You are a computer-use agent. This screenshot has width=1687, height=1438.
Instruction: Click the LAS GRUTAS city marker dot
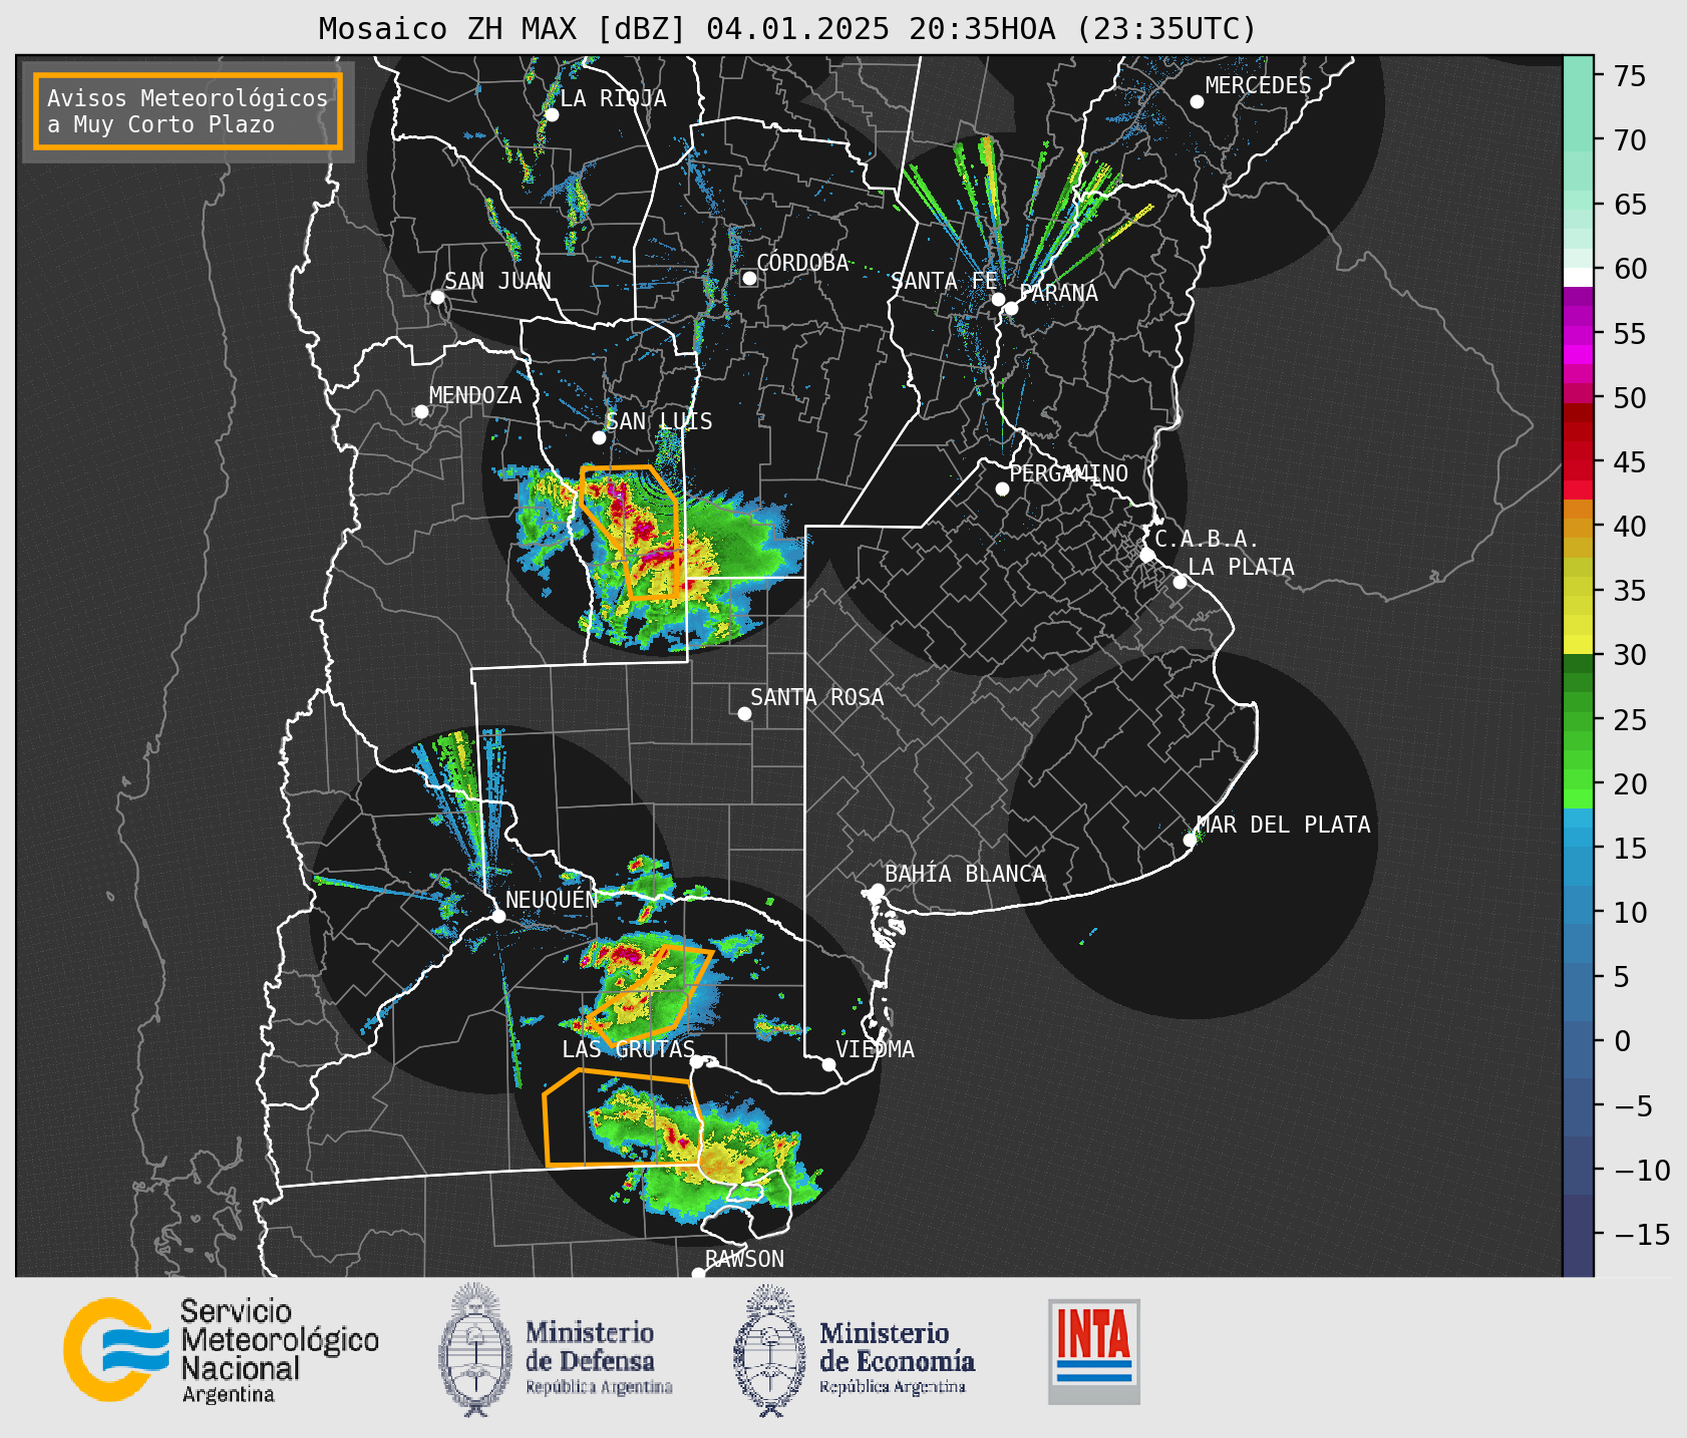(x=697, y=1062)
